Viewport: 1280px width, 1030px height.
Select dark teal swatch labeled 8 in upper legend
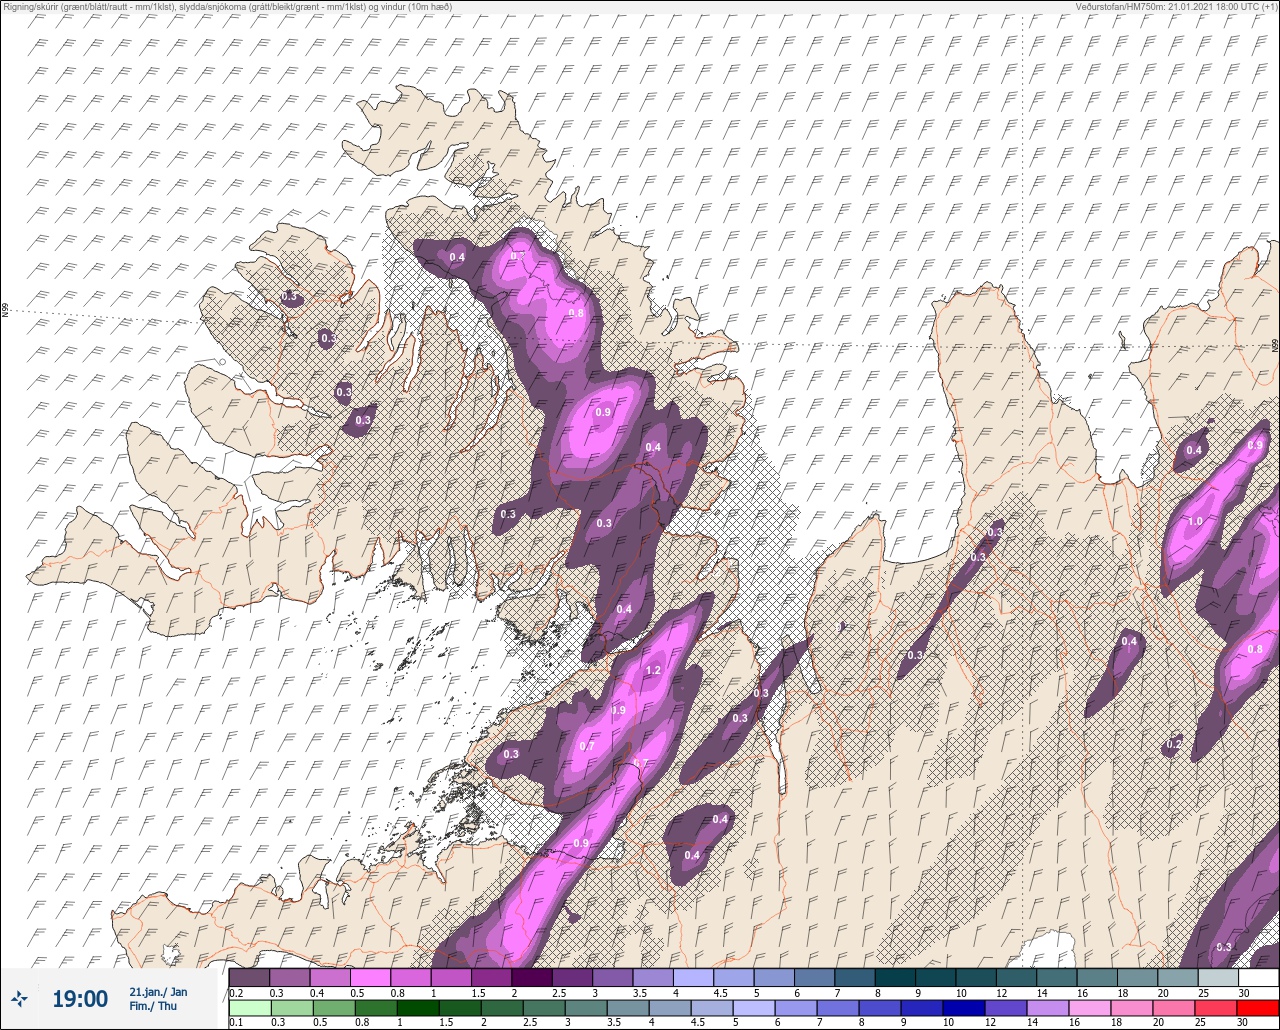(x=895, y=977)
